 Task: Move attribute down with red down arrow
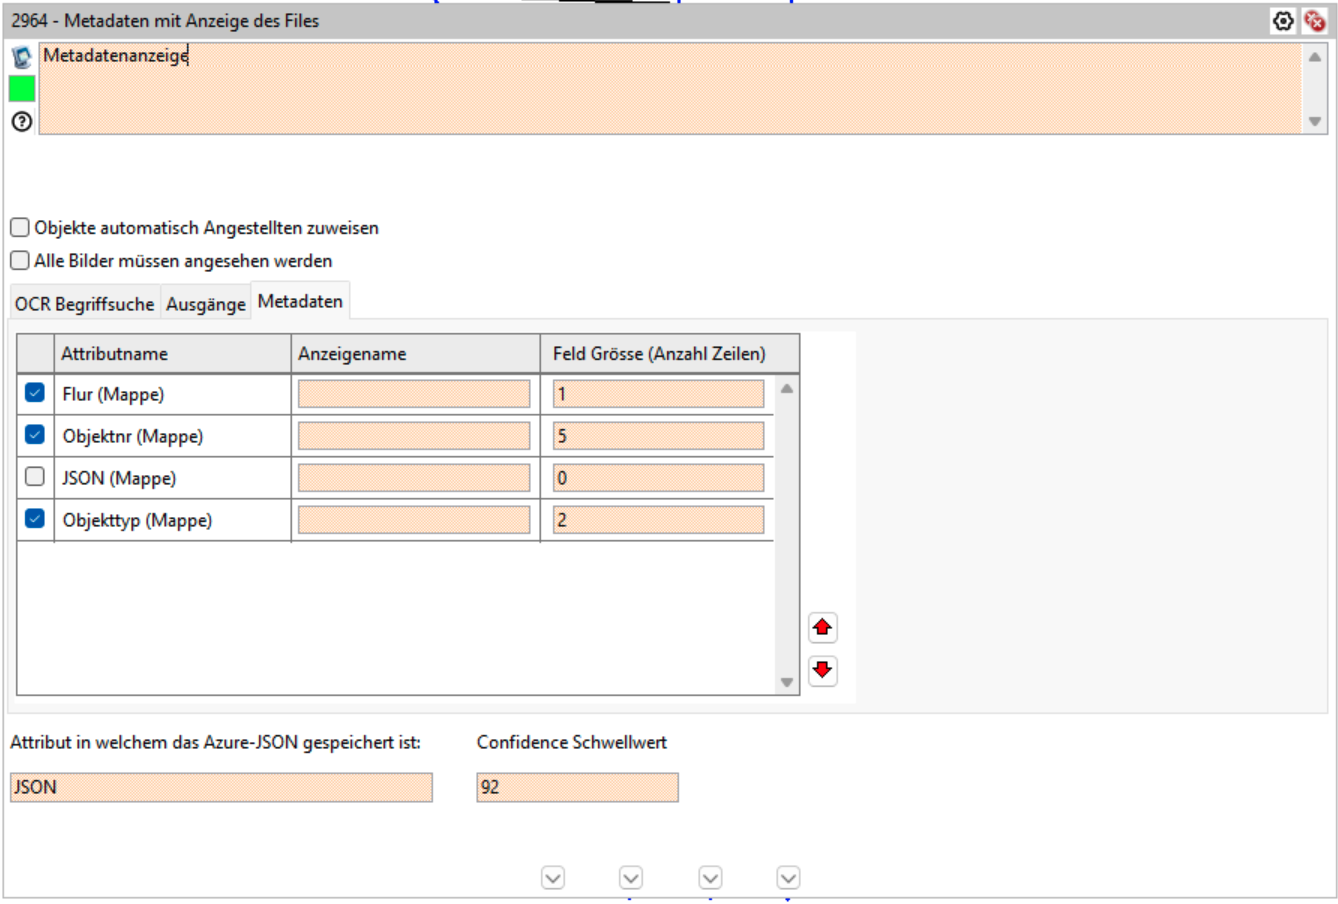(822, 670)
